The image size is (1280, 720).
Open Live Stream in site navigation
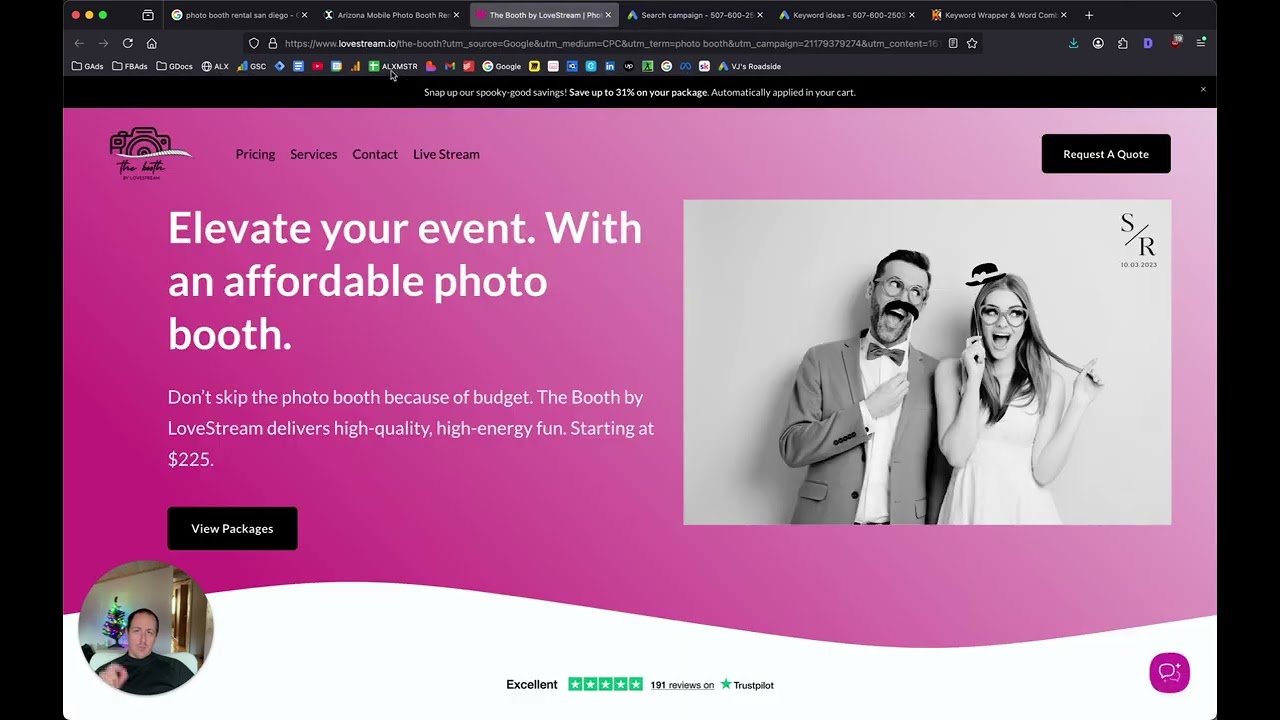pos(446,154)
